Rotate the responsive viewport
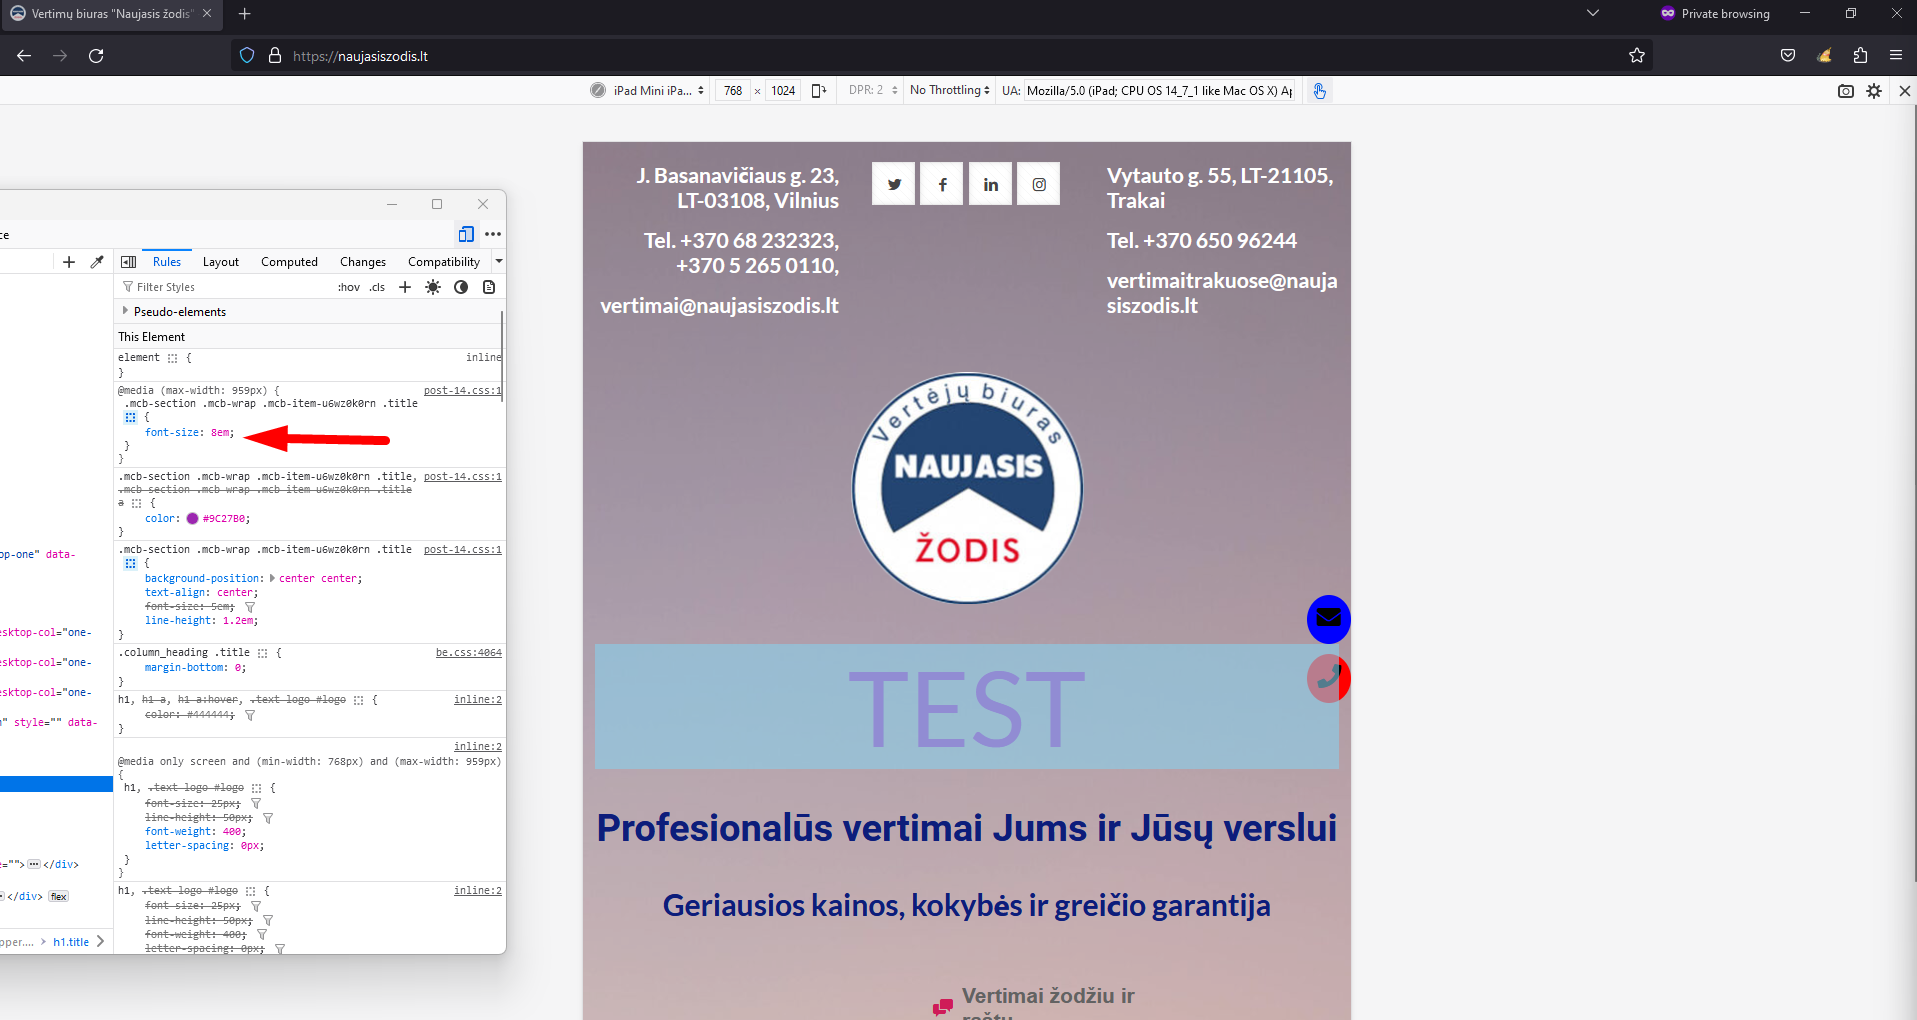Screen dimensions: 1917x1020 pyautogui.click(x=819, y=91)
